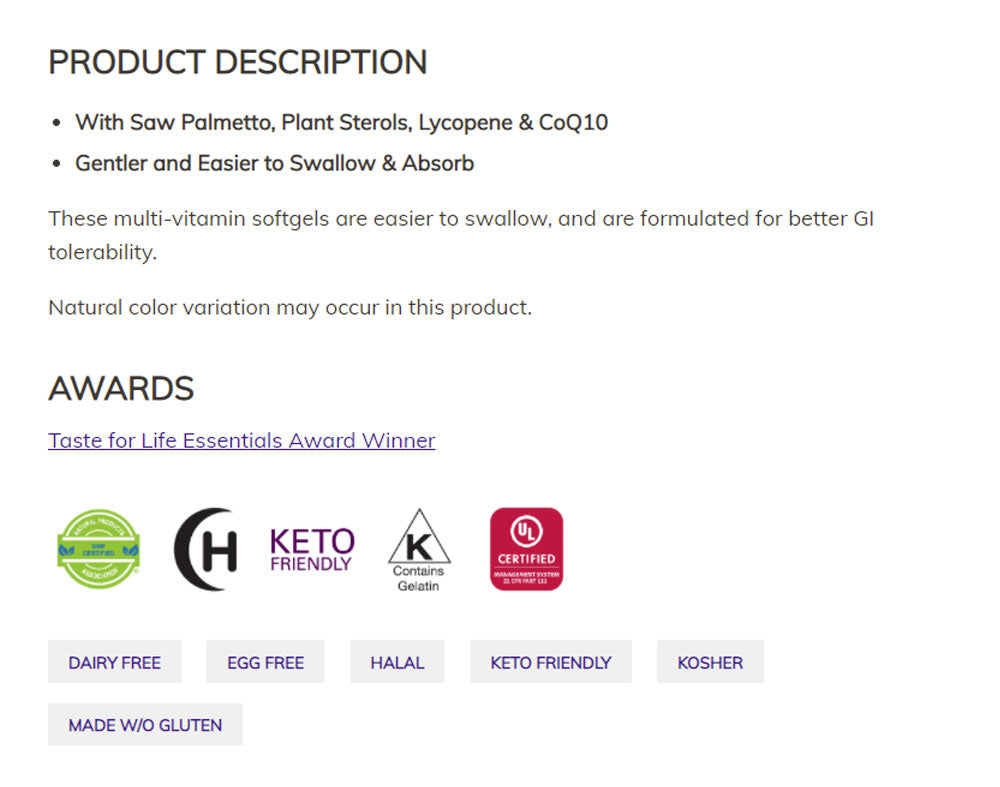Screen dimensions: 1000x787
Task: Click the KETO FRIENDLY tag button
Action: tap(550, 662)
